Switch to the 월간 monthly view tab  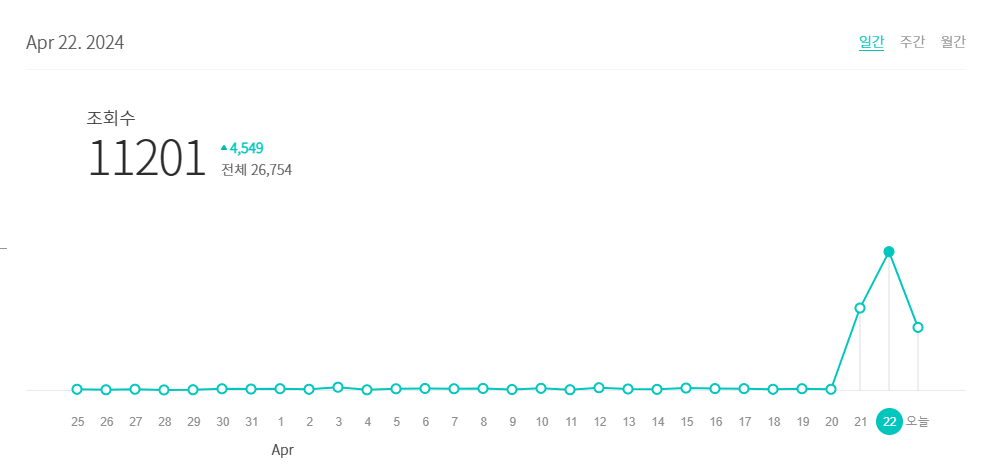tap(953, 42)
